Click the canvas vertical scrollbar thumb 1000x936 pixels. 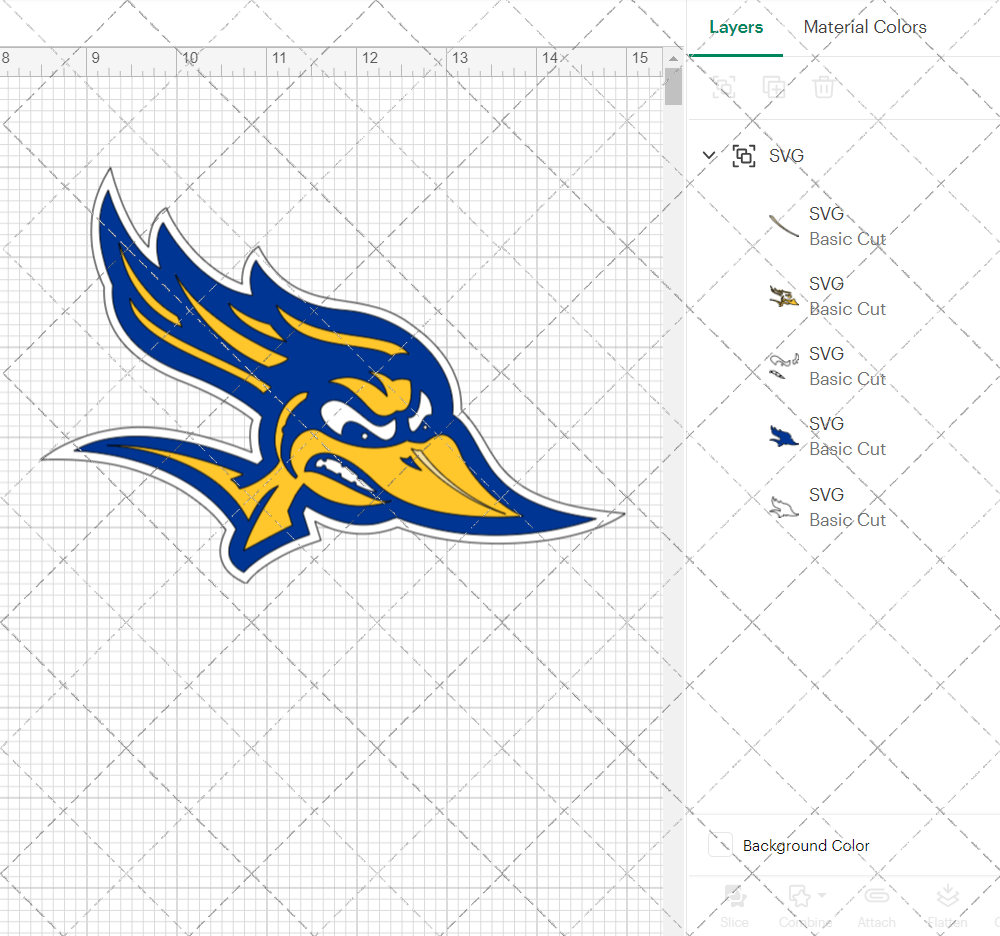[673, 85]
